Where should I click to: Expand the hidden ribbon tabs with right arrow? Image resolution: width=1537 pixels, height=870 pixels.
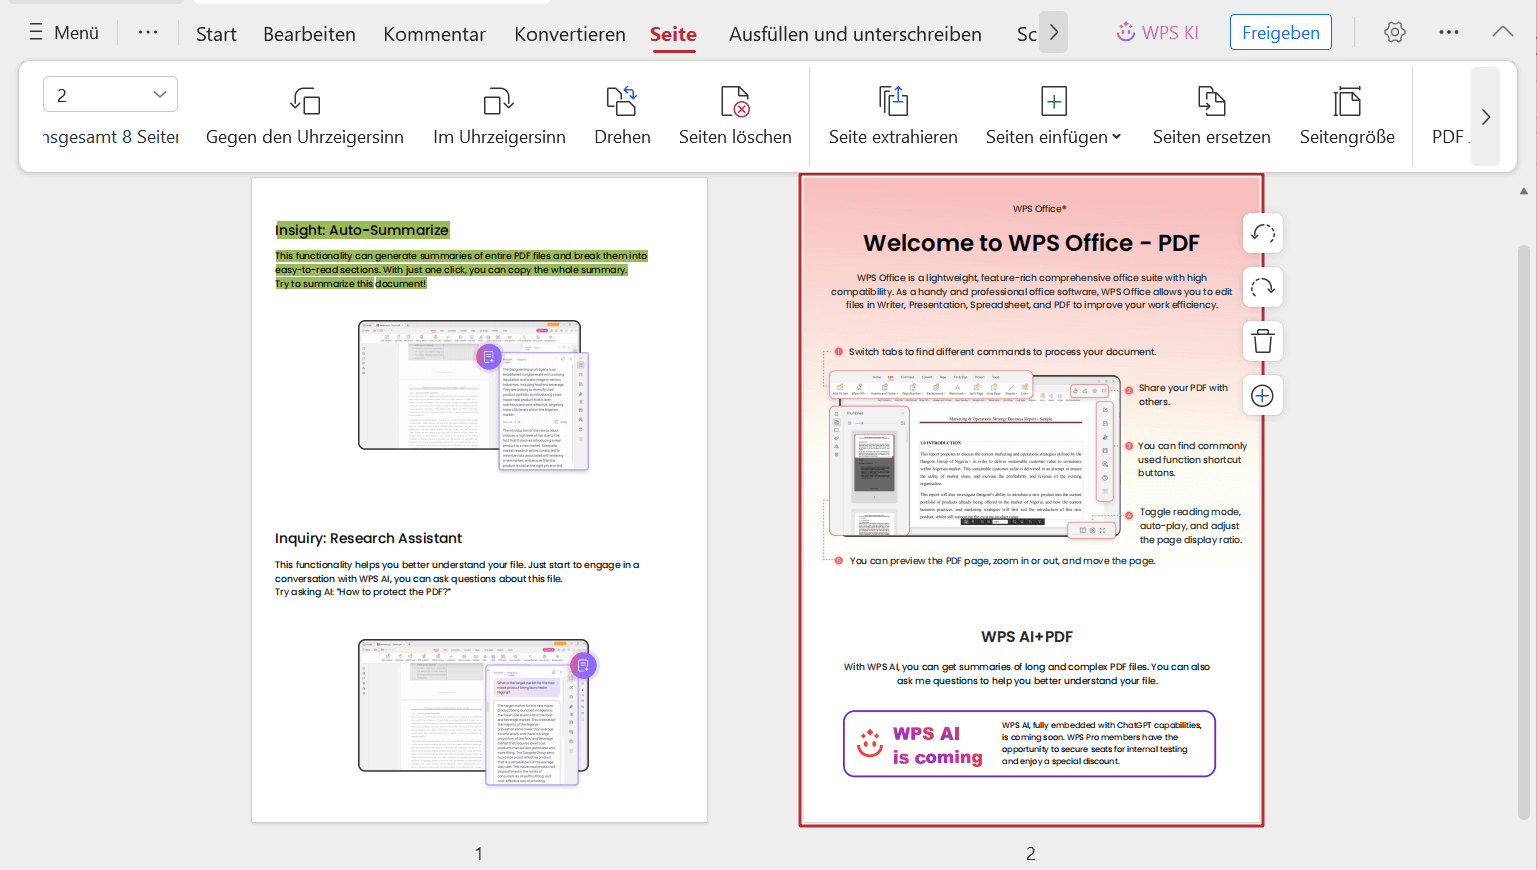pos(1053,32)
